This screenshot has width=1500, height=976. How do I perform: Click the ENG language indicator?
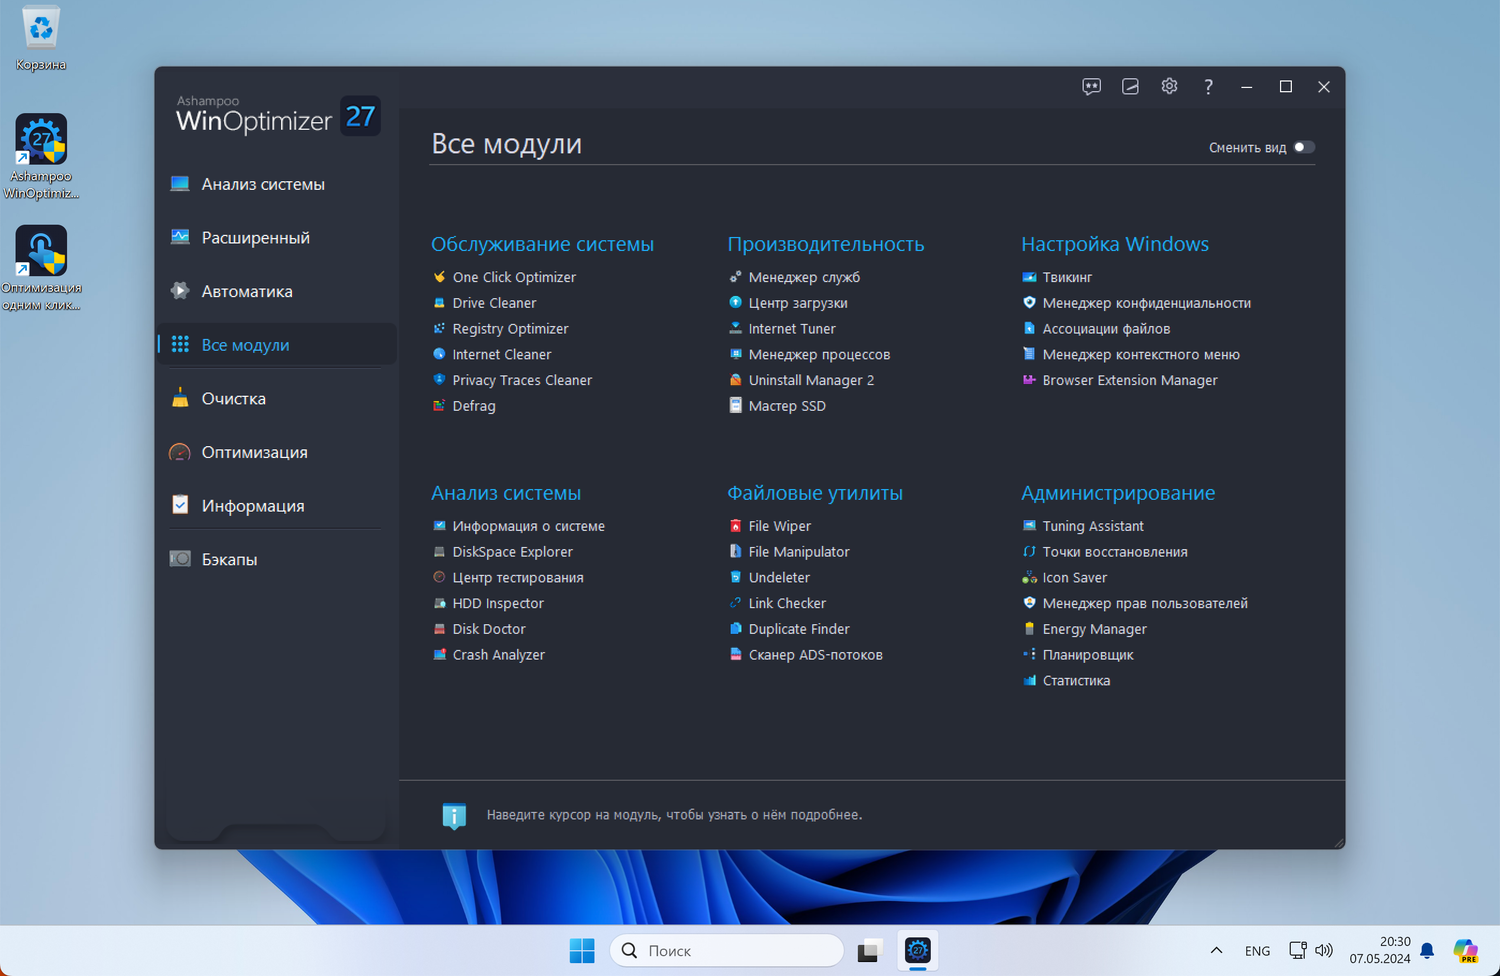point(1258,951)
